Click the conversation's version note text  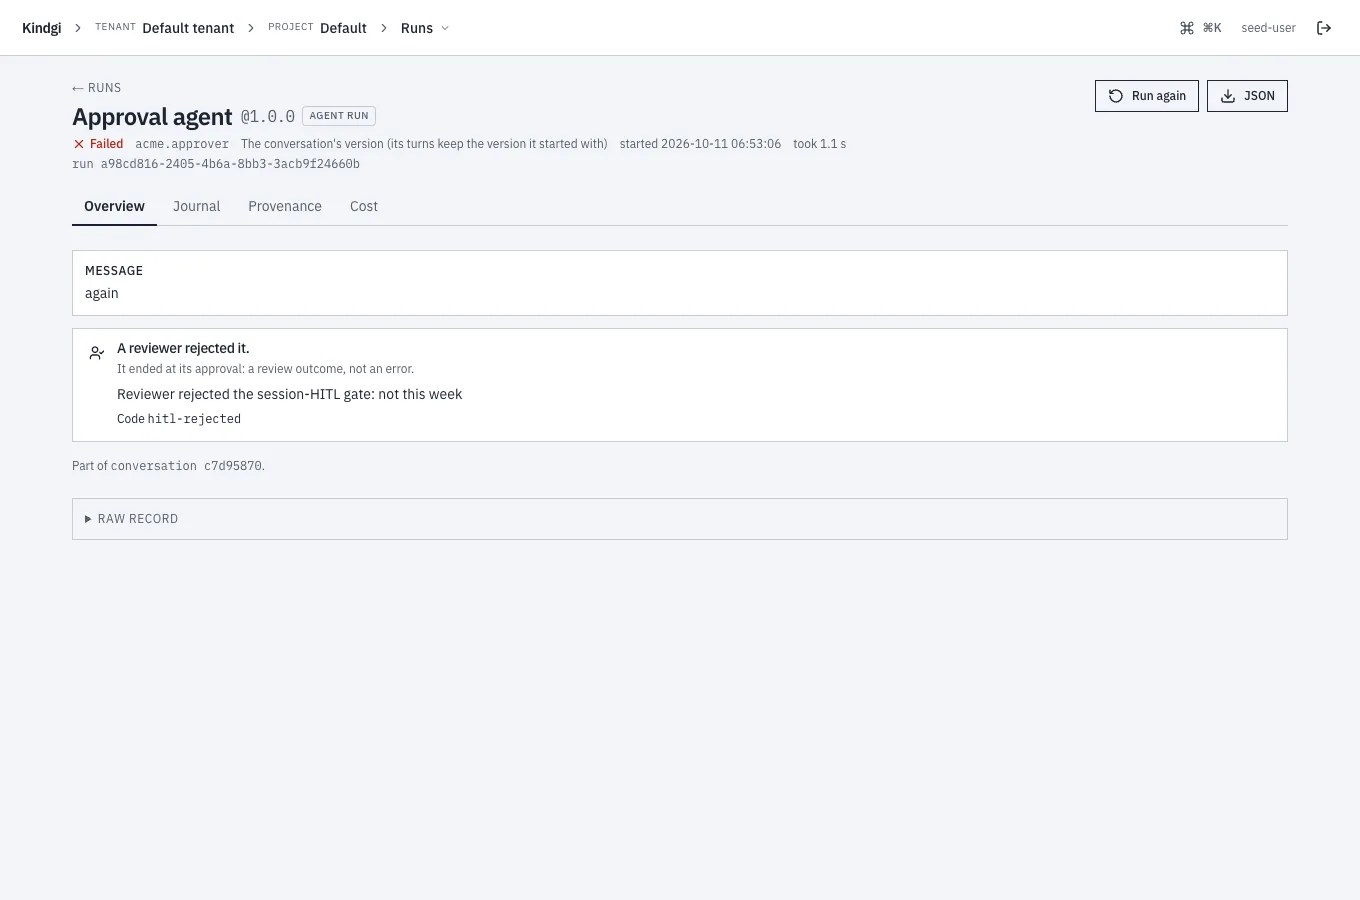pyautogui.click(x=424, y=144)
